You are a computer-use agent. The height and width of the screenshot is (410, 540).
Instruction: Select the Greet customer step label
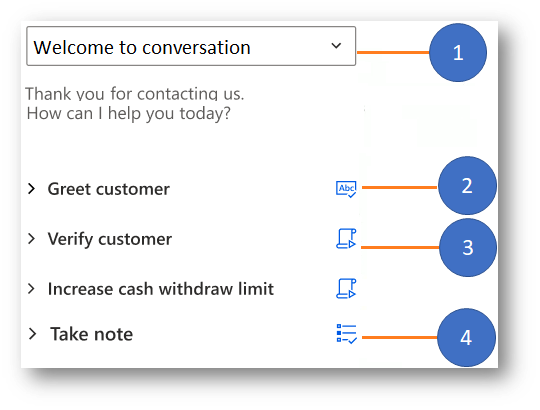coord(108,189)
